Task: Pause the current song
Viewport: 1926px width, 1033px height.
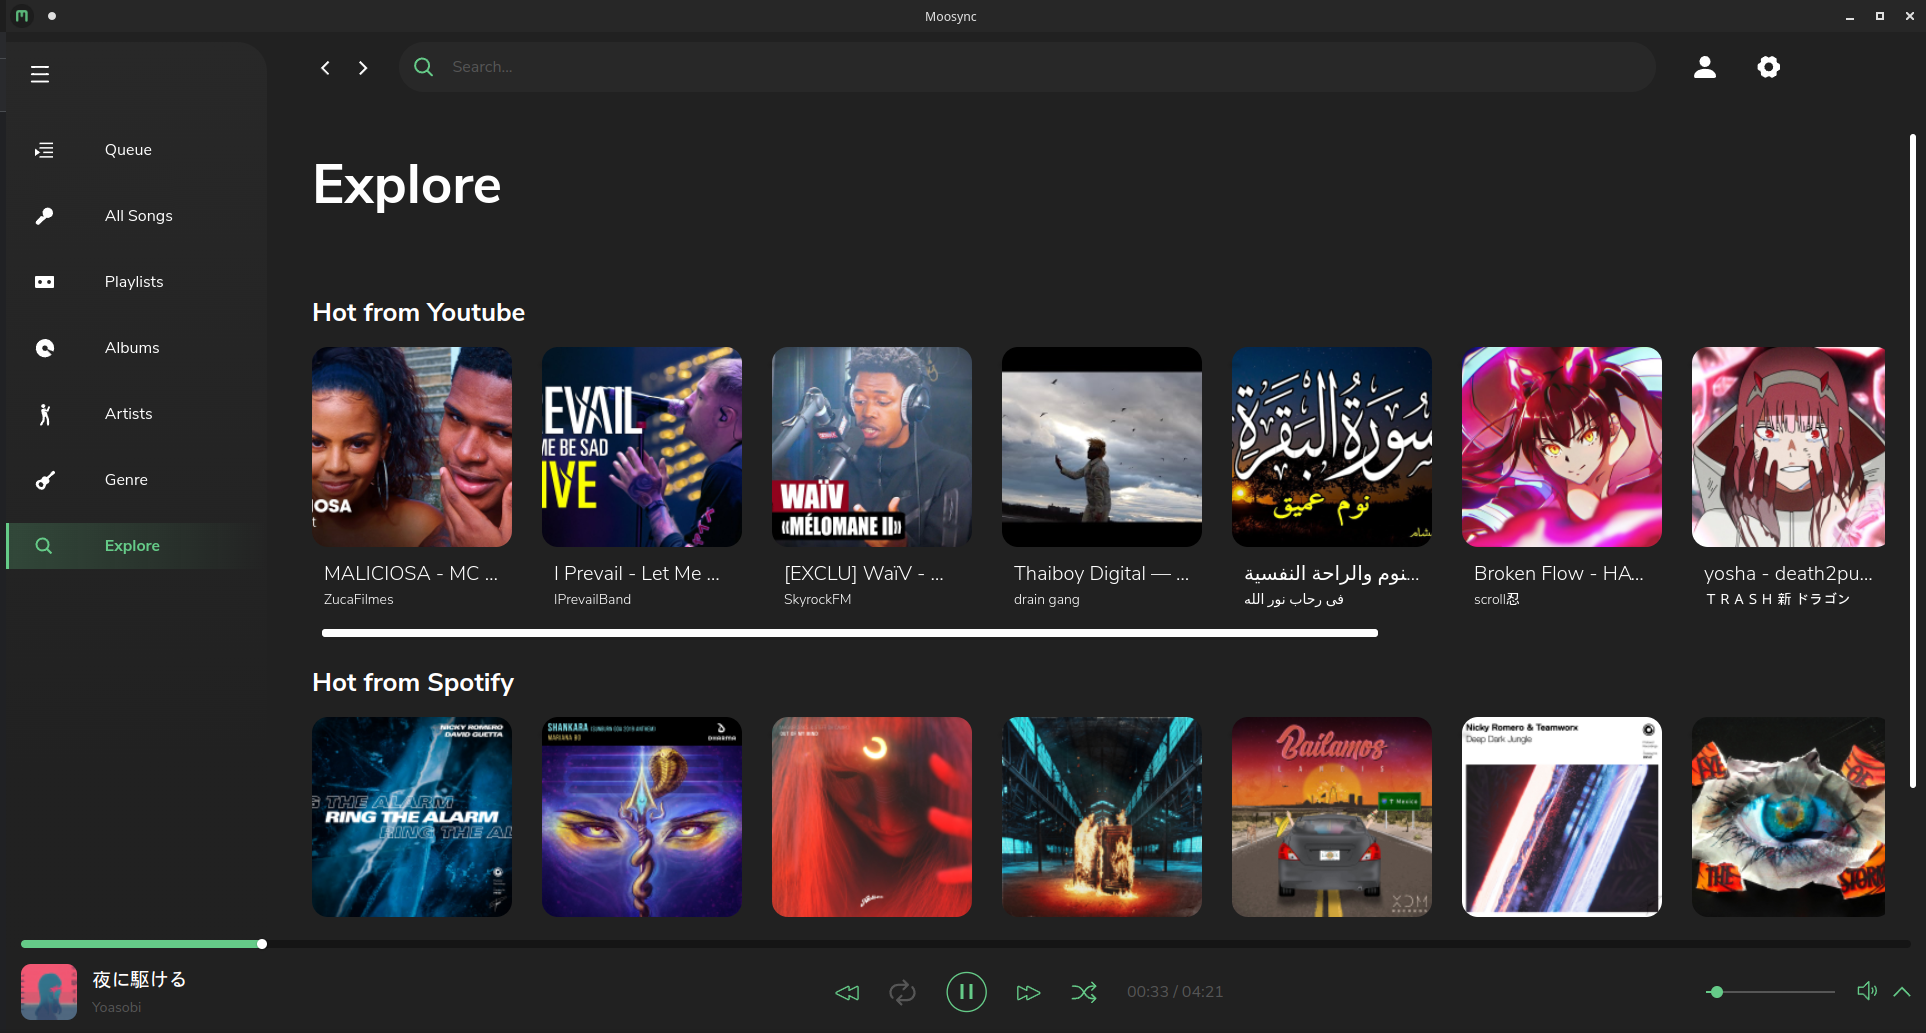Action: click(x=966, y=992)
